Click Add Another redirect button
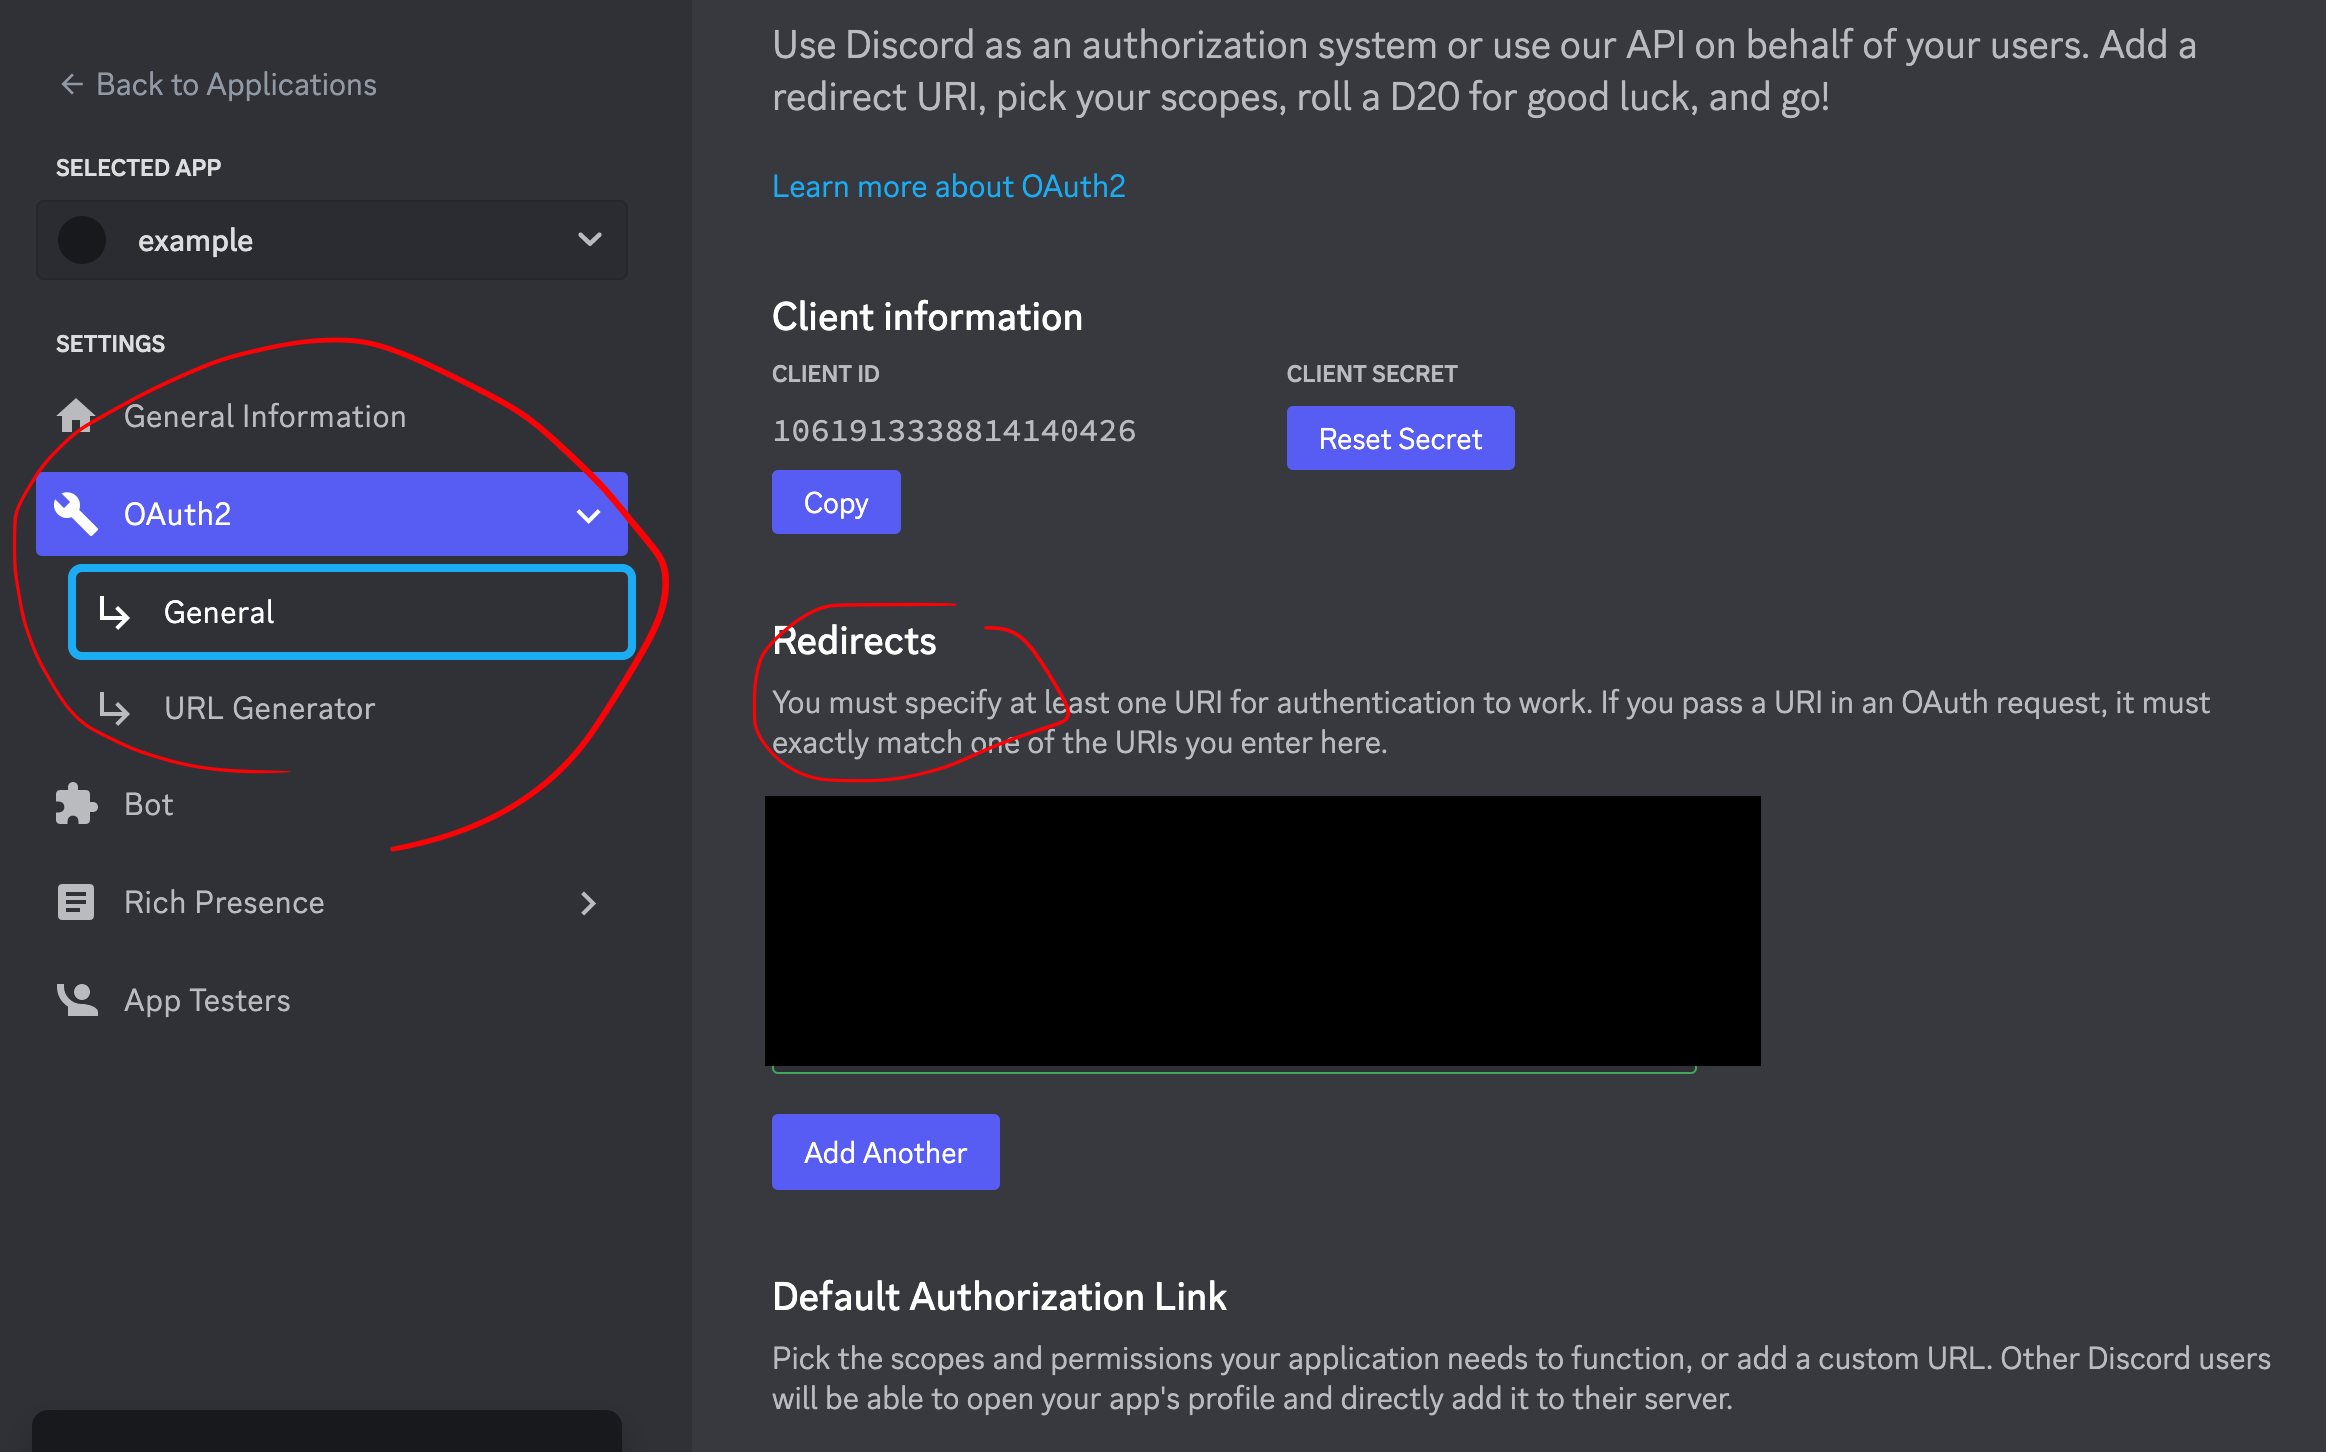 click(885, 1152)
